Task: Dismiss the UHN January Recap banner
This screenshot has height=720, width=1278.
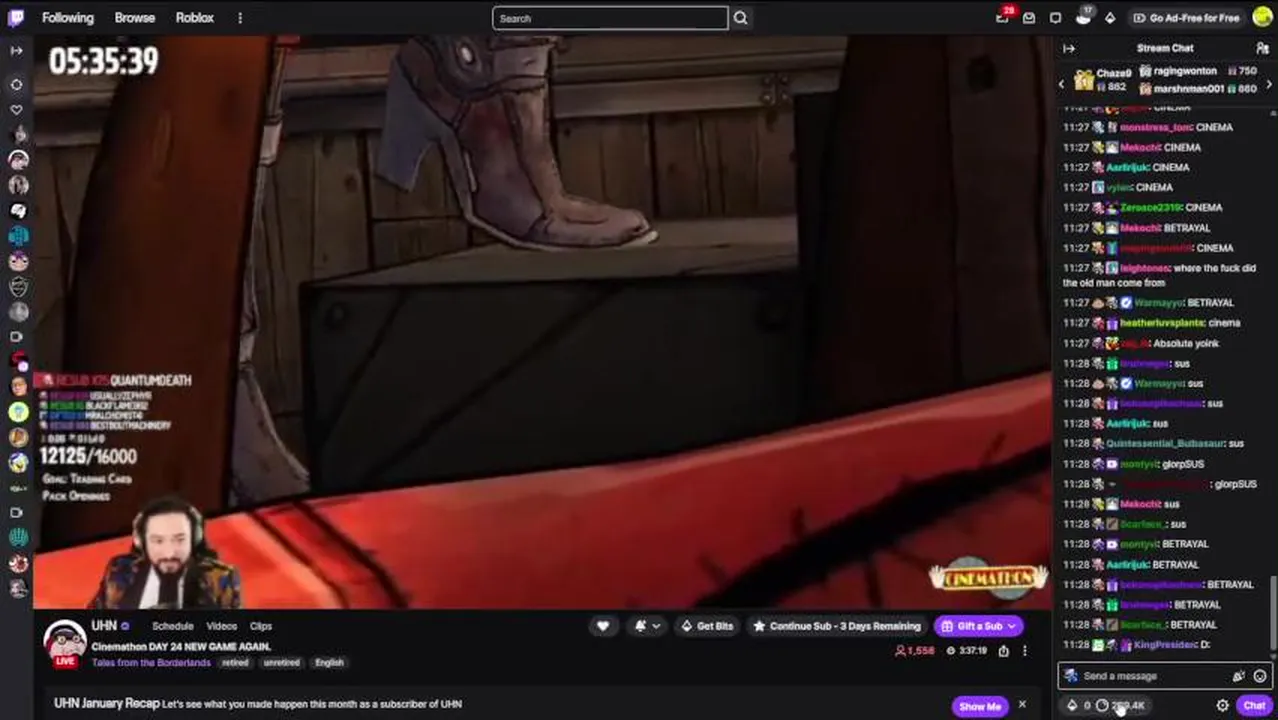Action: click(1022, 705)
